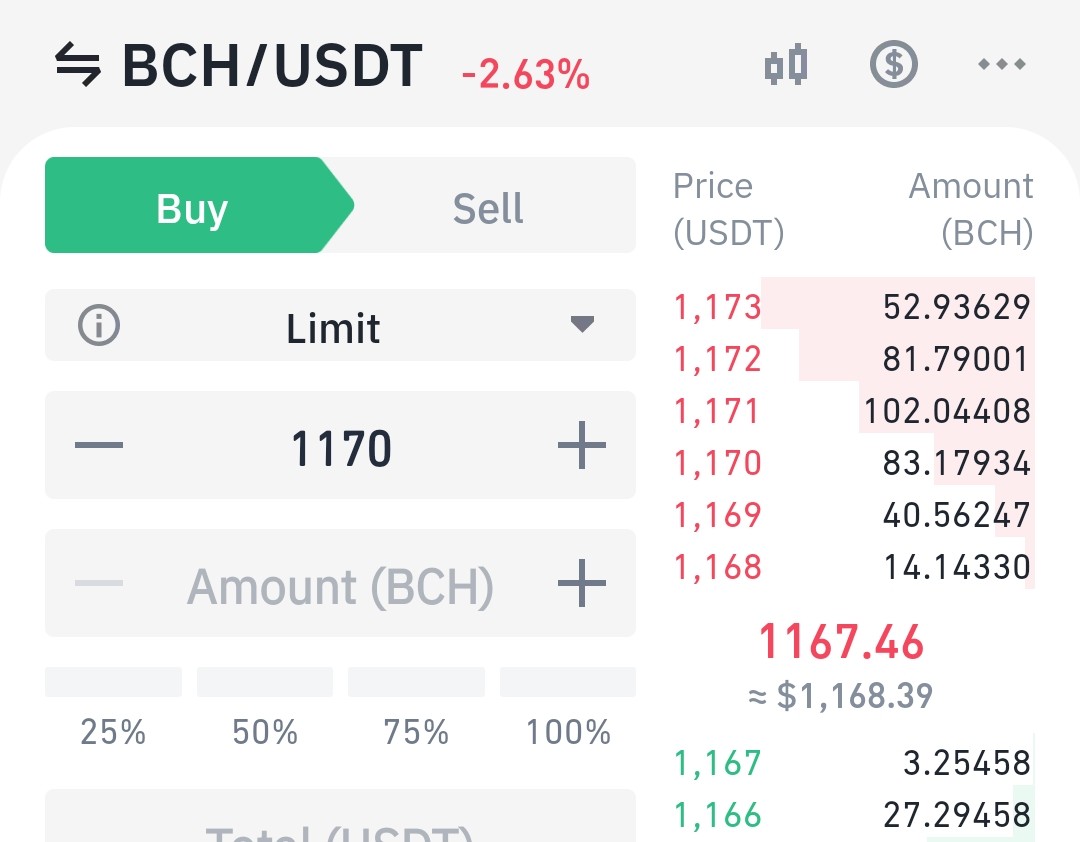Tap the swap trading pair arrows icon

[x=78, y=64]
